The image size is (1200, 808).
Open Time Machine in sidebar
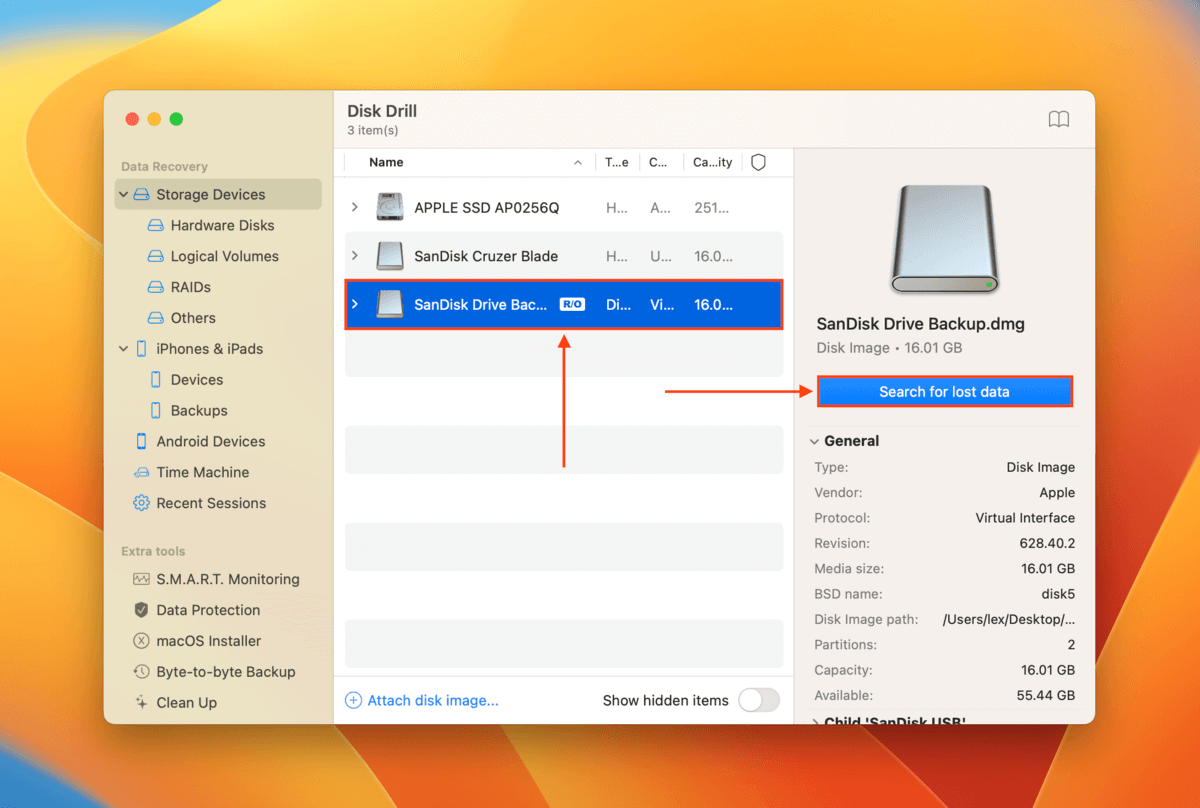tap(203, 473)
